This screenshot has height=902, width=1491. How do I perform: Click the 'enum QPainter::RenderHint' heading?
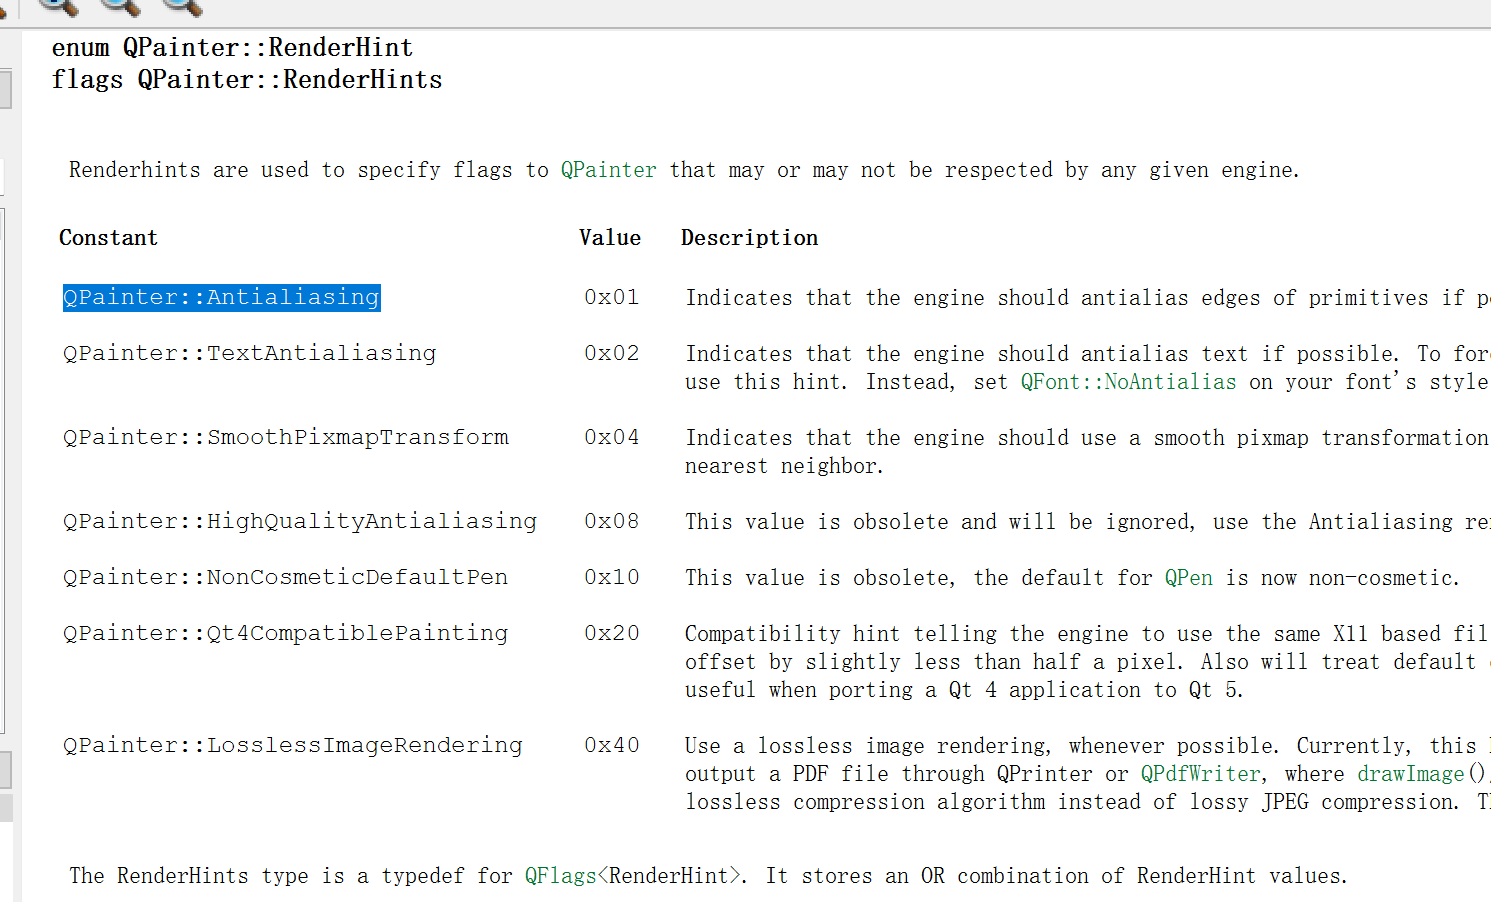[232, 47]
